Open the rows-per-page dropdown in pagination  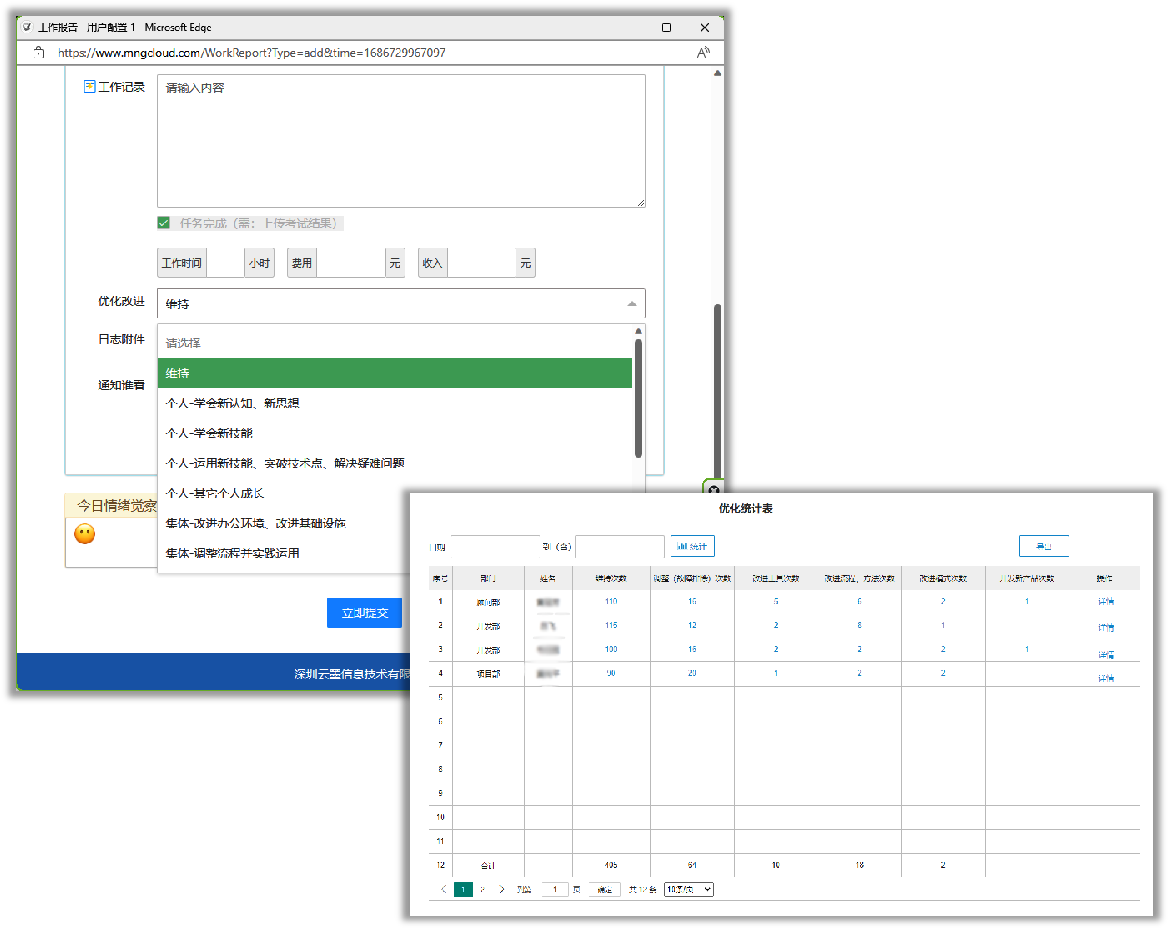tap(688, 889)
